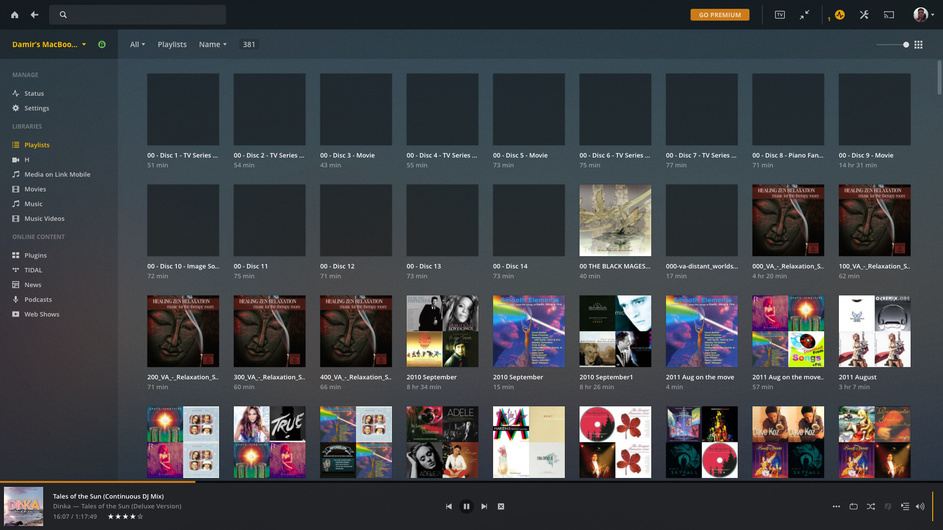
Task: Open the cast to device icon
Action: [889, 14]
